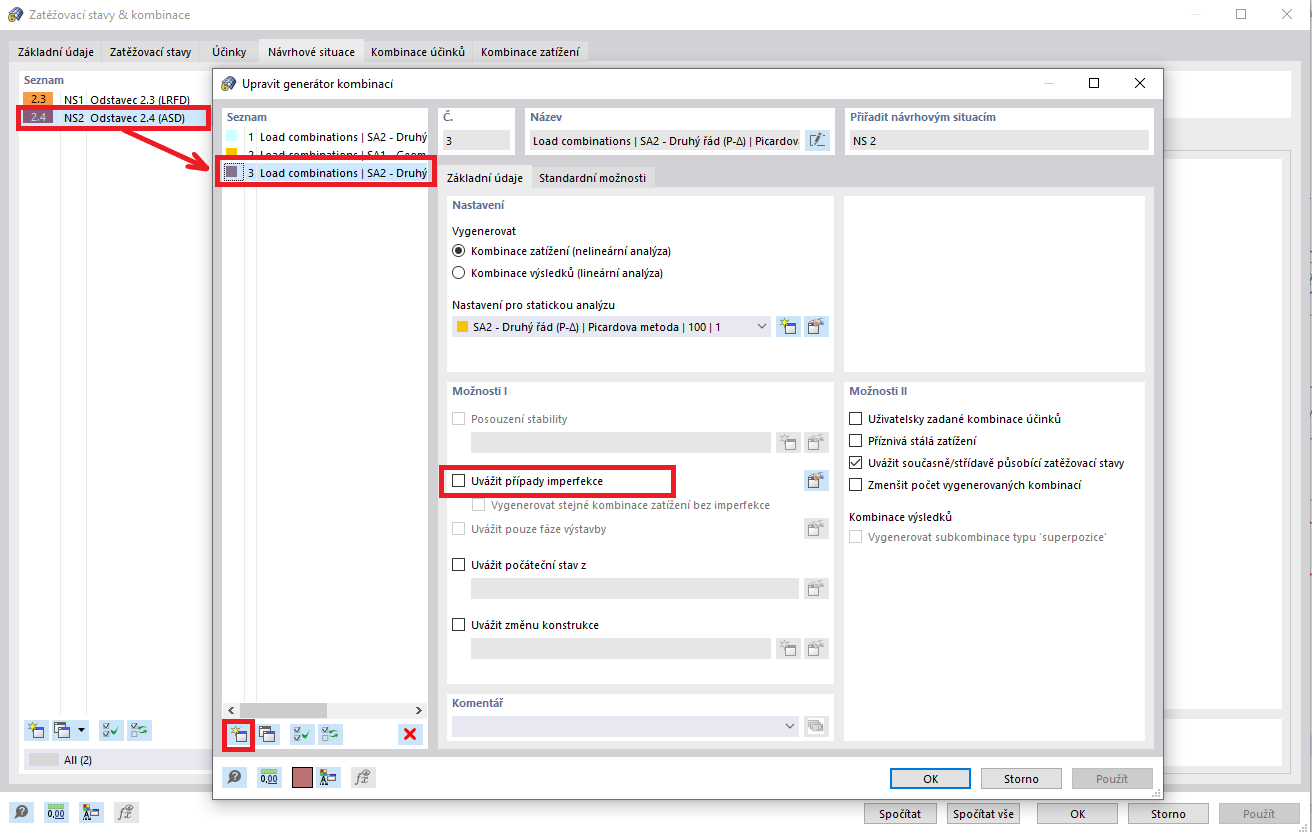Create new combination generator in dialog list
This screenshot has width=1312, height=832.
[238, 734]
